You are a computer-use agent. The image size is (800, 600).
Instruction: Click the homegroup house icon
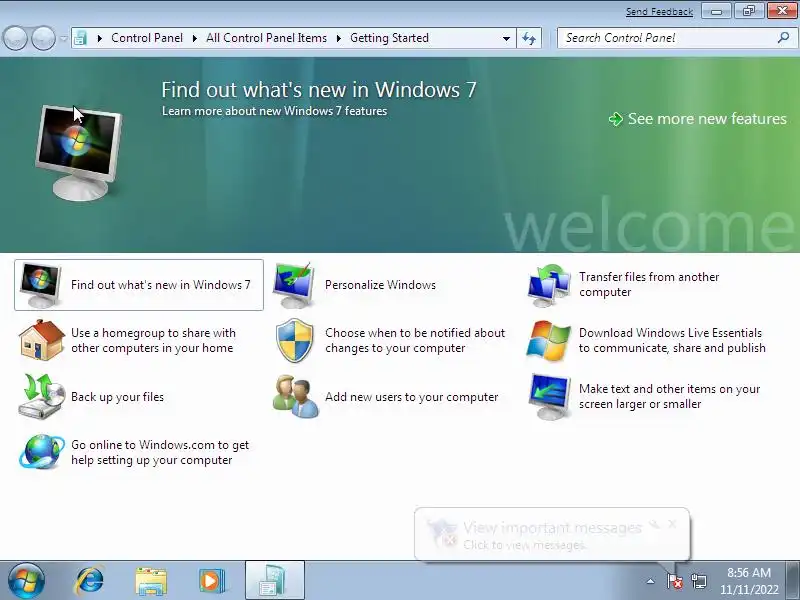[x=41, y=340]
